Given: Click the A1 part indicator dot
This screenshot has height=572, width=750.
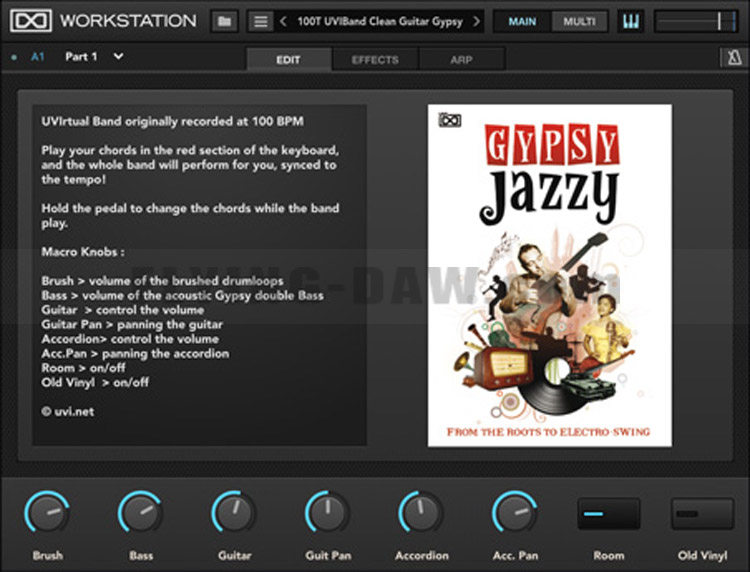Looking at the screenshot, I should coord(14,57).
